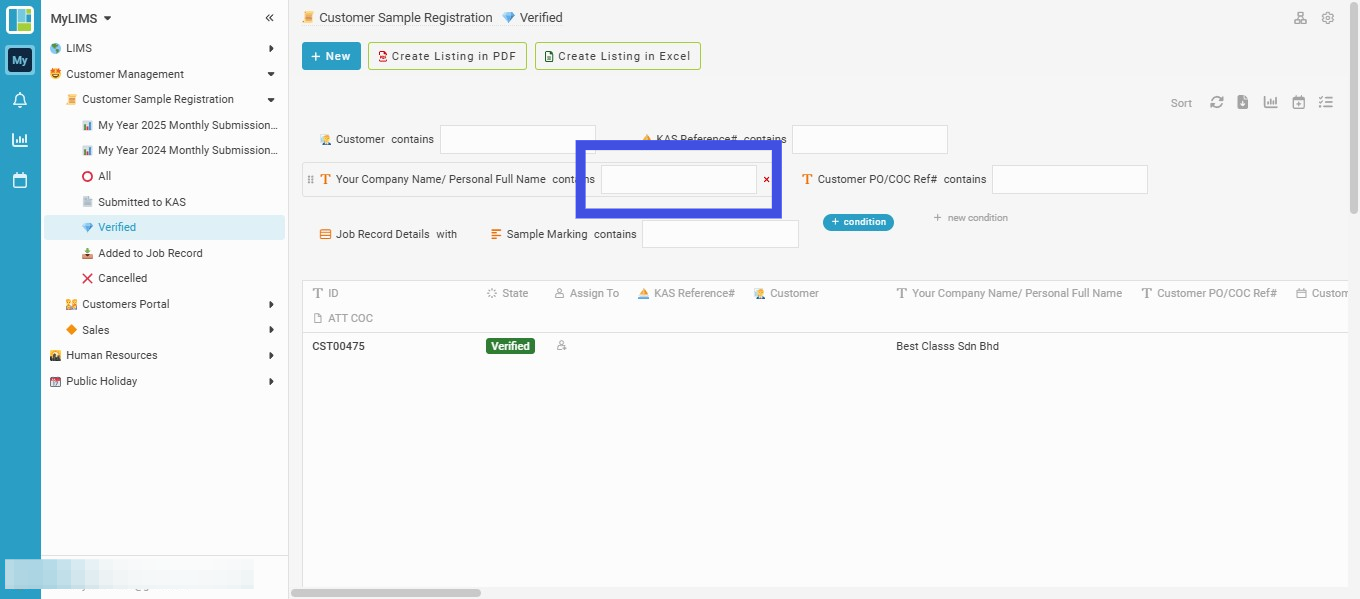Expand the LIMS menu arrow
1360x599 pixels.
click(271, 48)
